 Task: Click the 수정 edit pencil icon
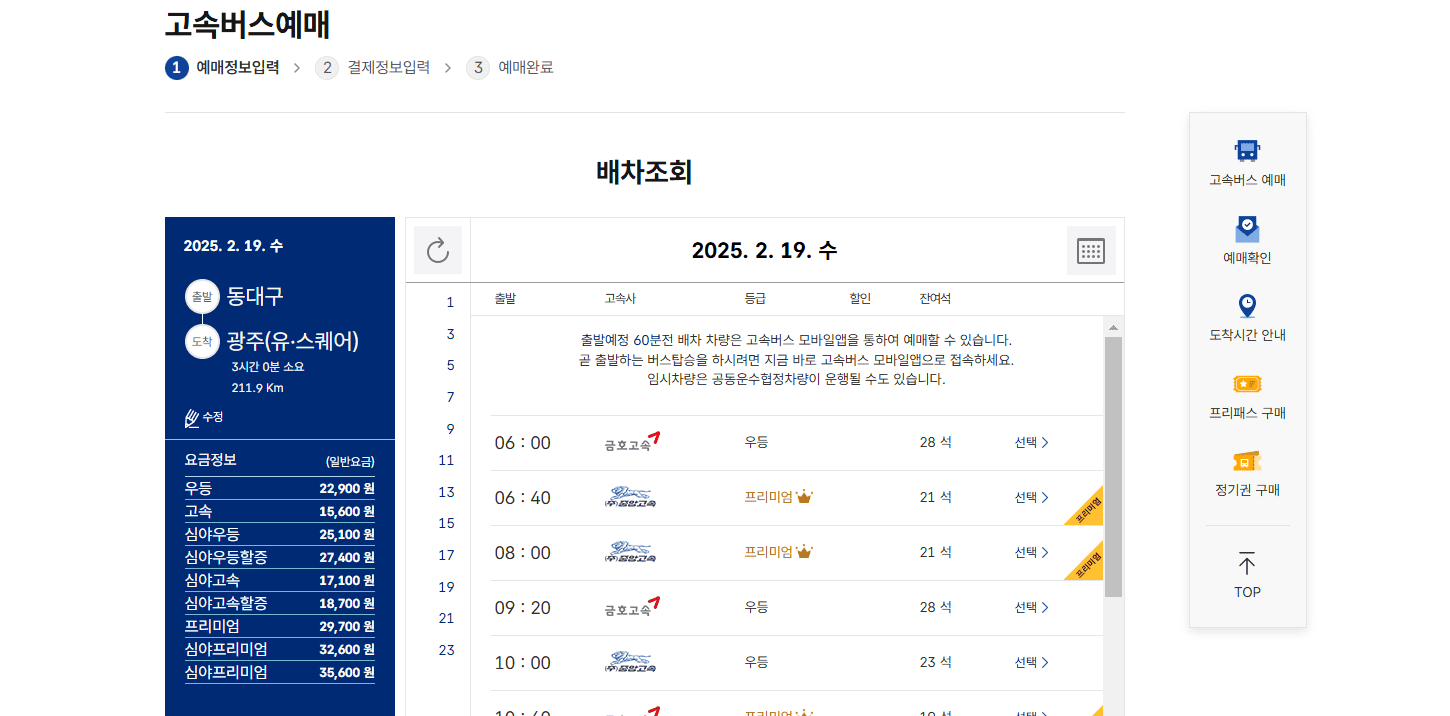tap(192, 417)
